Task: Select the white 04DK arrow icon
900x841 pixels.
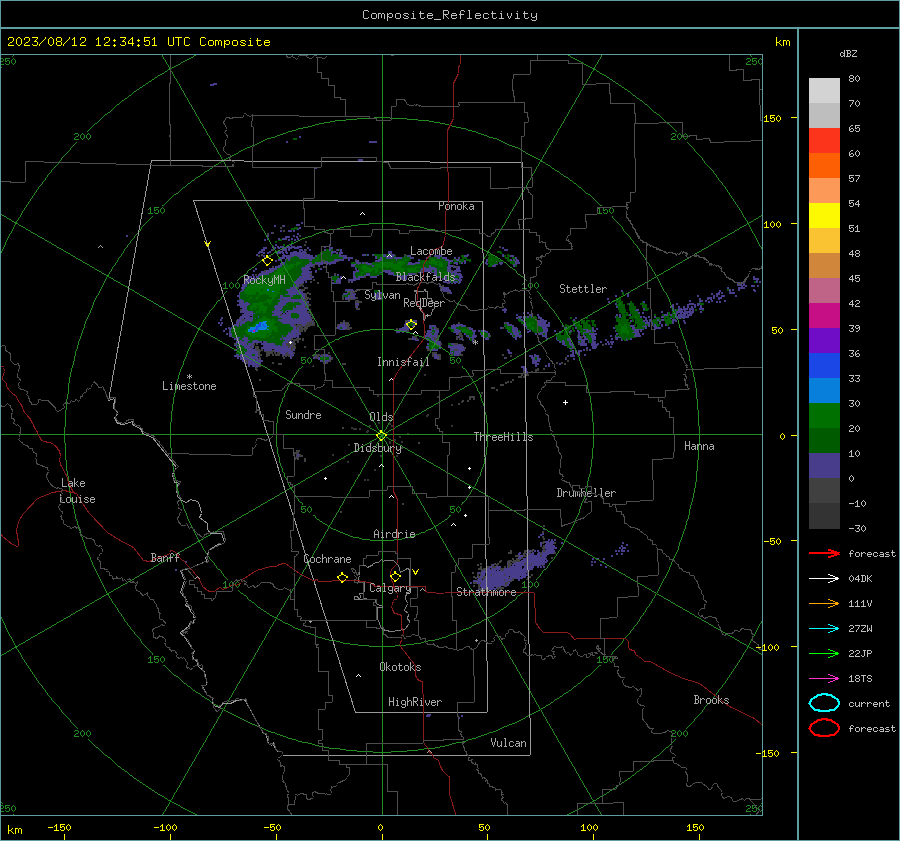Action: click(x=824, y=579)
